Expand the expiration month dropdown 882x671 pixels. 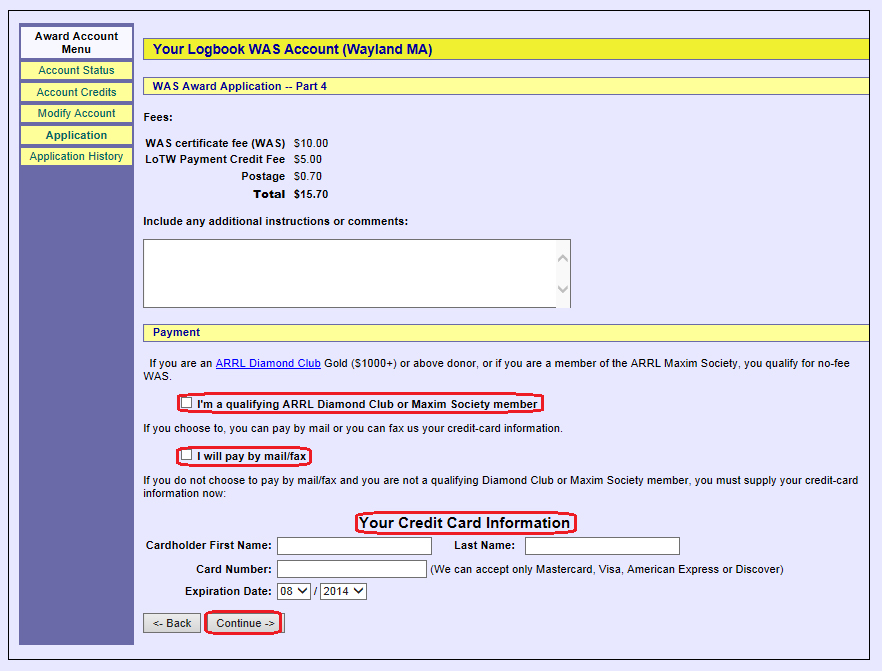pyautogui.click(x=294, y=592)
